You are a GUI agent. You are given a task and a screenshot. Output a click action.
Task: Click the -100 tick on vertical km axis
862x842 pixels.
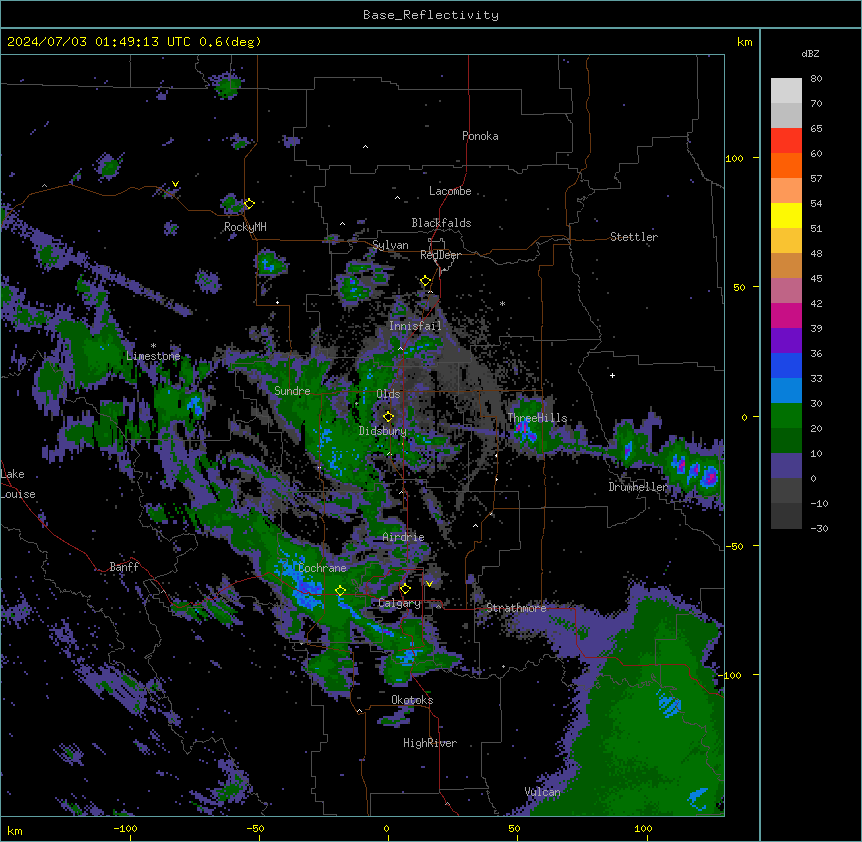pos(732,675)
